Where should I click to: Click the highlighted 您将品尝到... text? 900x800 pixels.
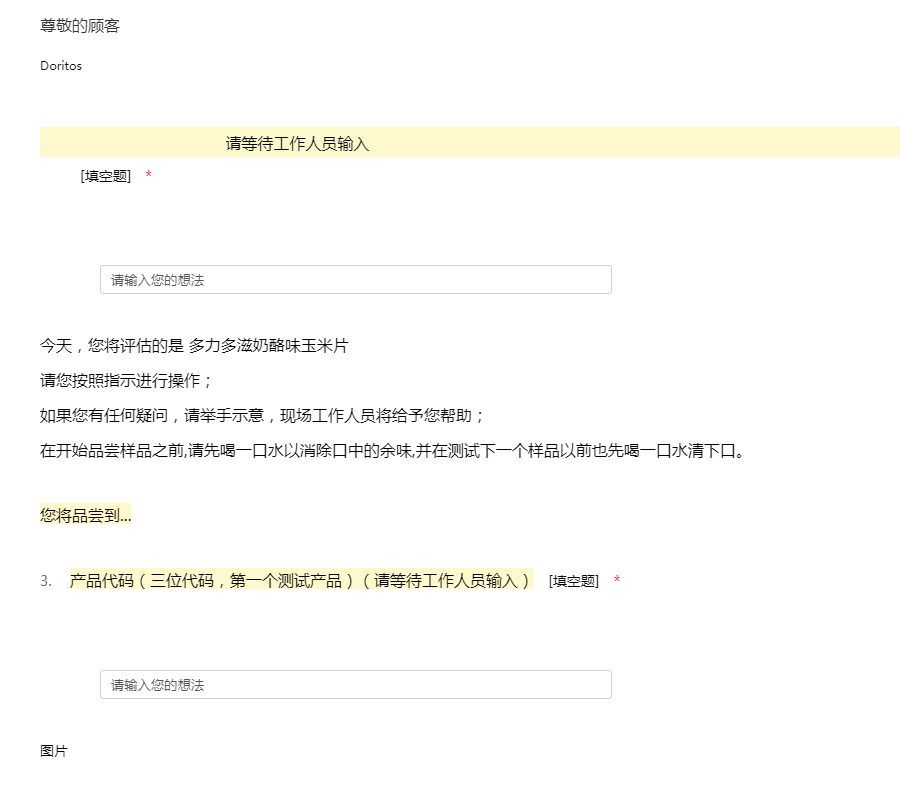click(x=86, y=516)
